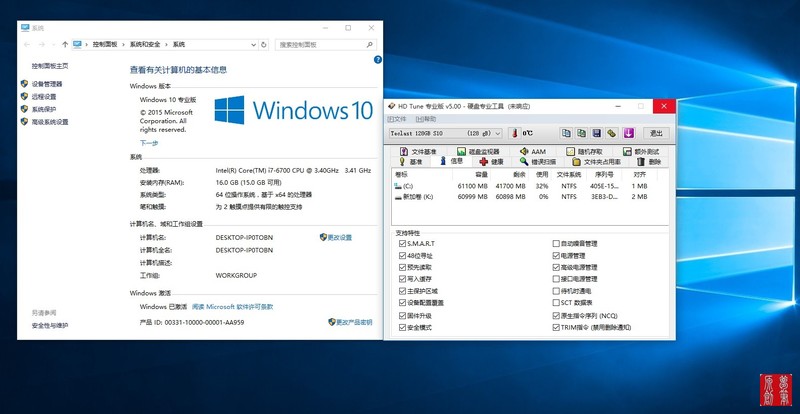Go back using the System window back arrow

coord(27,45)
